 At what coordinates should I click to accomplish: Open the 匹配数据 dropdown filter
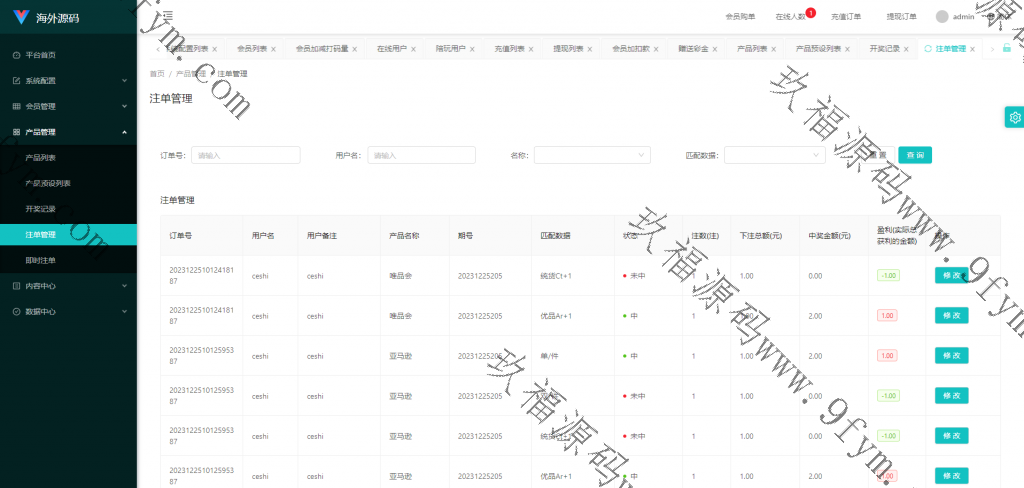[774, 155]
